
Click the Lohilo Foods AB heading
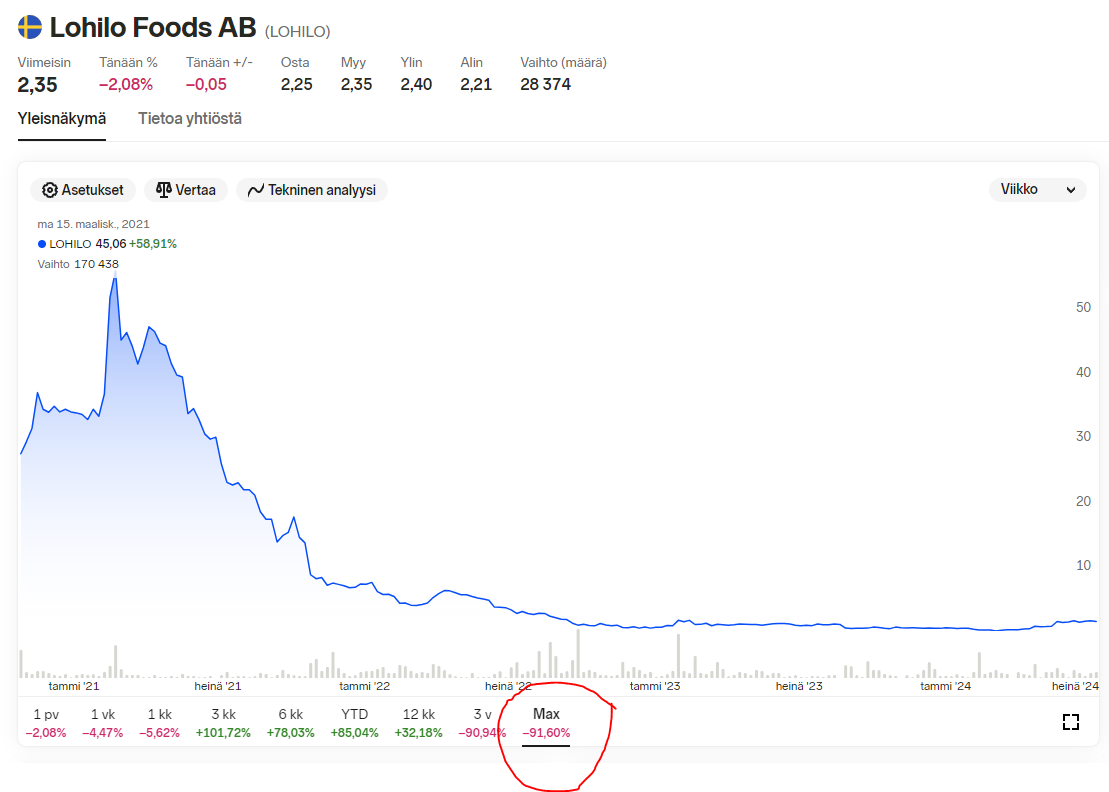[153, 28]
